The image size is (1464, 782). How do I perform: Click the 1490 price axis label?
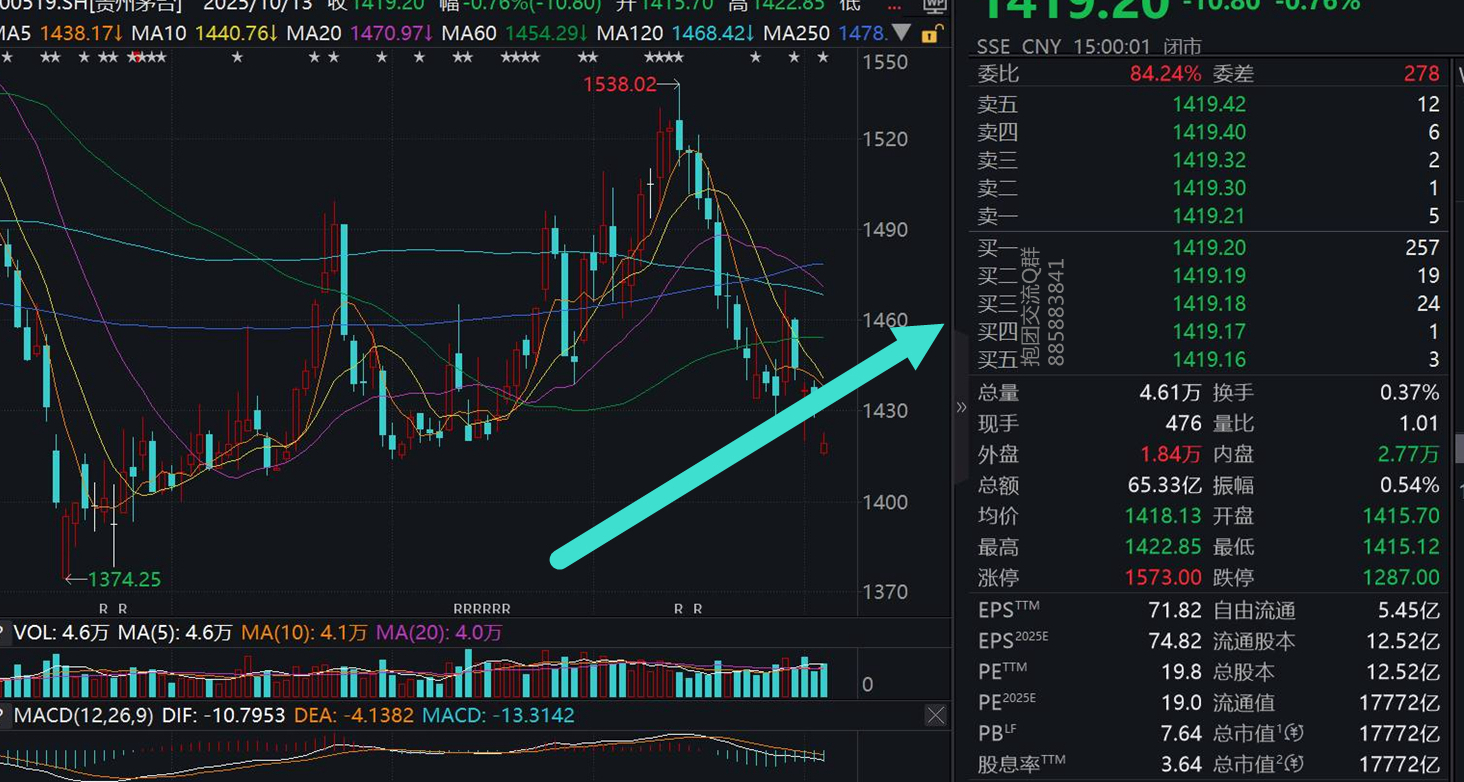coord(885,230)
